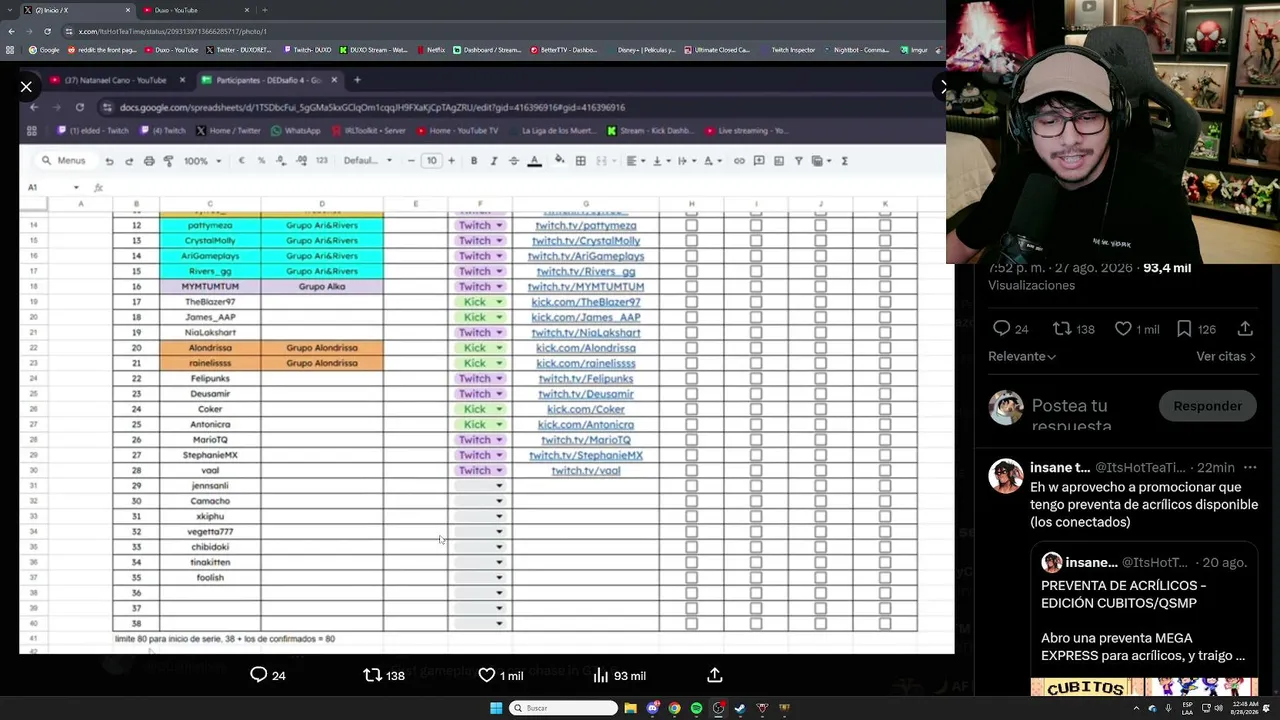Tick column H checkbox in StephanieMX row
This screenshot has height=720, width=1280.
(691, 455)
